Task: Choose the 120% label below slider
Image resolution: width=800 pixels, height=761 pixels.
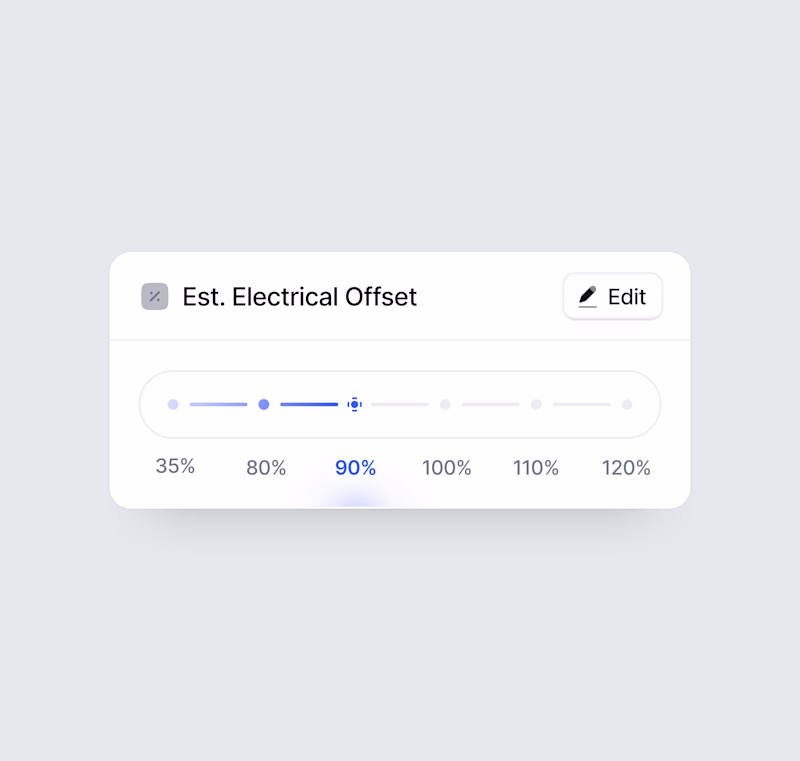Action: (x=626, y=468)
